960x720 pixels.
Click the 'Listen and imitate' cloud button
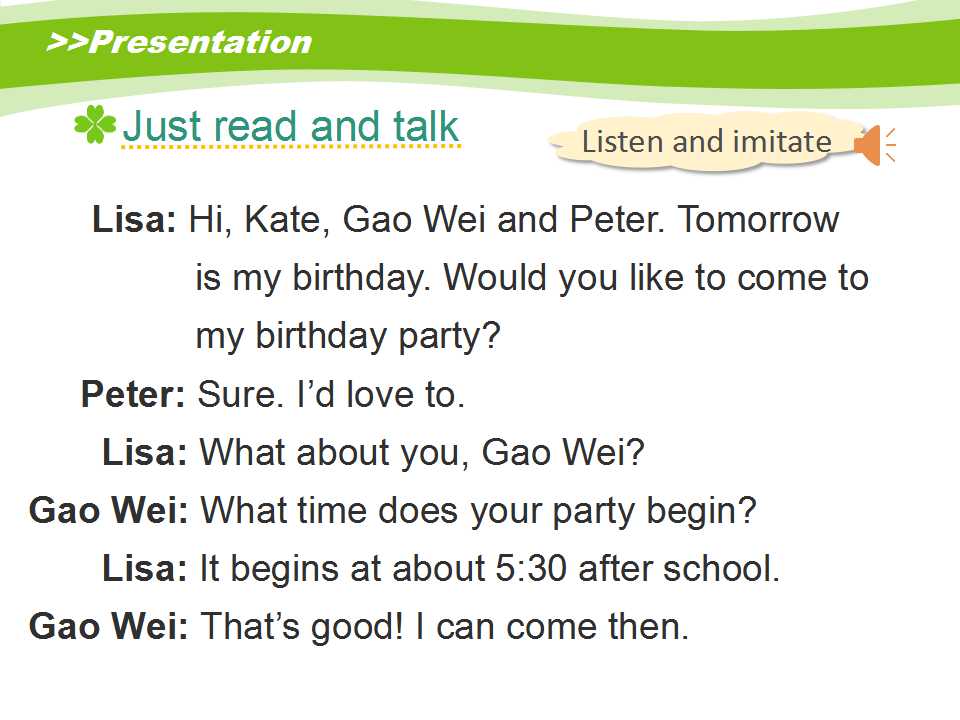(x=706, y=142)
